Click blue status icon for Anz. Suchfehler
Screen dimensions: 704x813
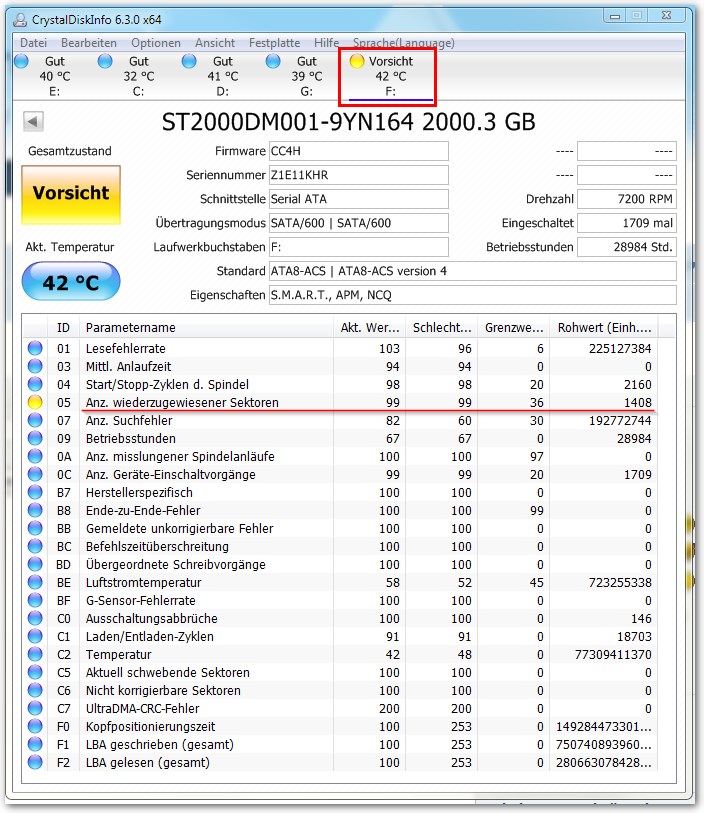coord(35,420)
